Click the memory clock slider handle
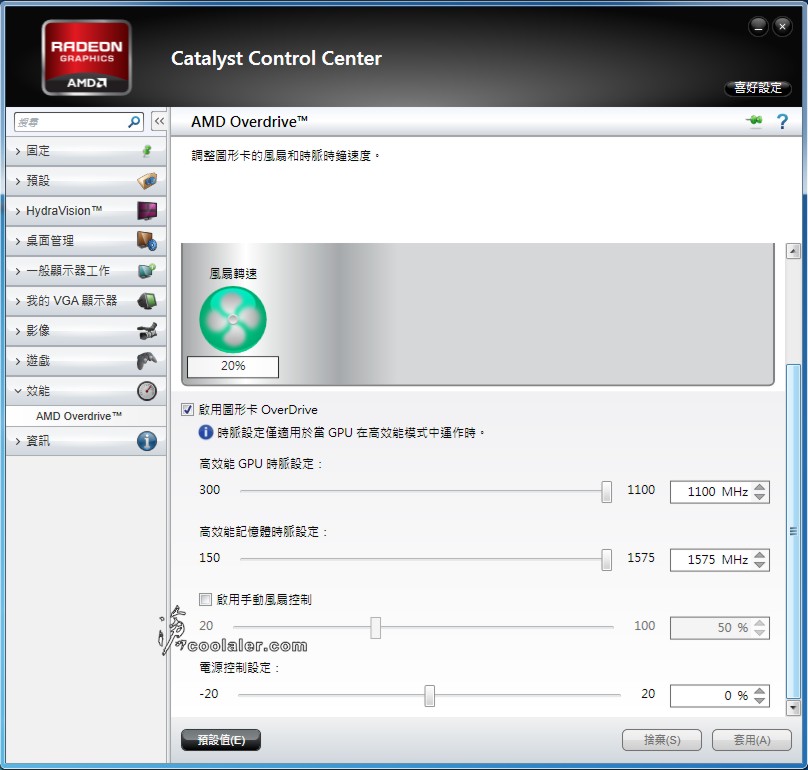The width and height of the screenshot is (808, 770). pyautogui.click(x=607, y=560)
